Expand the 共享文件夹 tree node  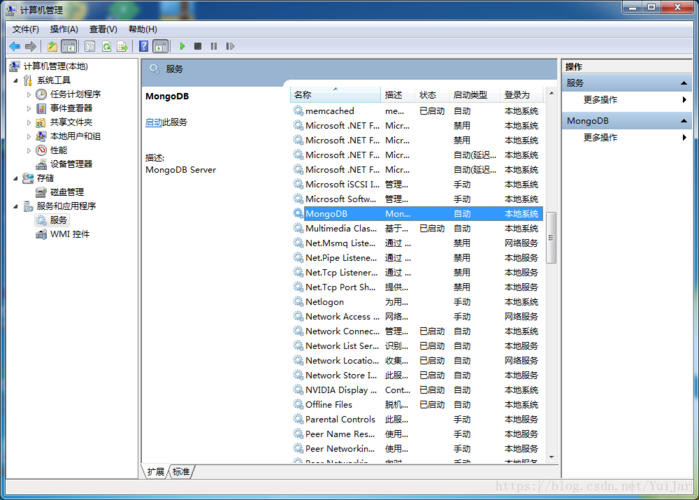(29, 122)
